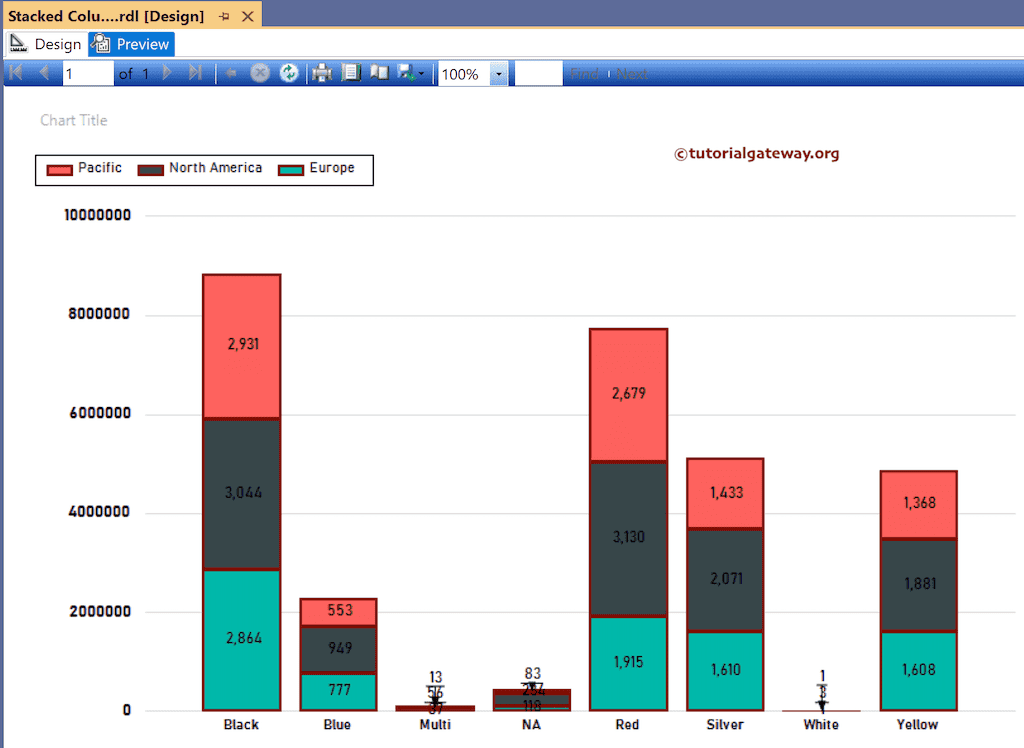Click the Stop Rendering icon

pyautogui.click(x=260, y=73)
